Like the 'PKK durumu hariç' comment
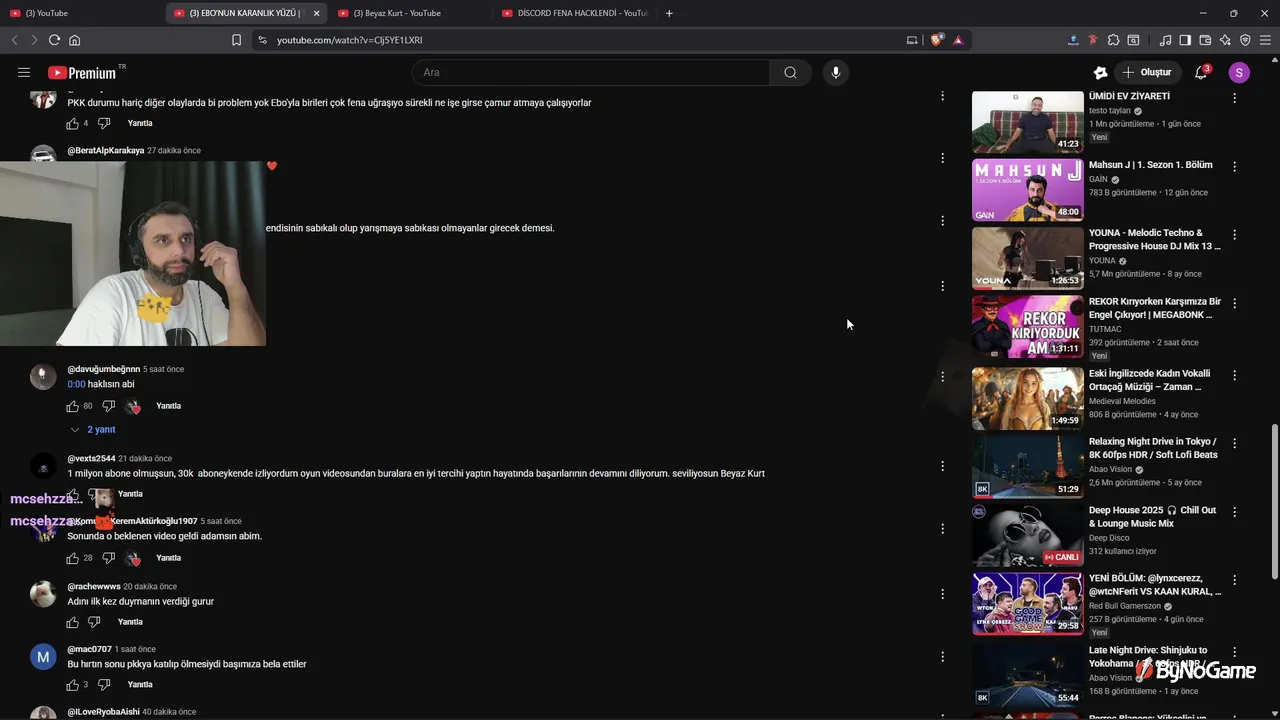Viewport: 1280px width, 720px height. point(72,124)
